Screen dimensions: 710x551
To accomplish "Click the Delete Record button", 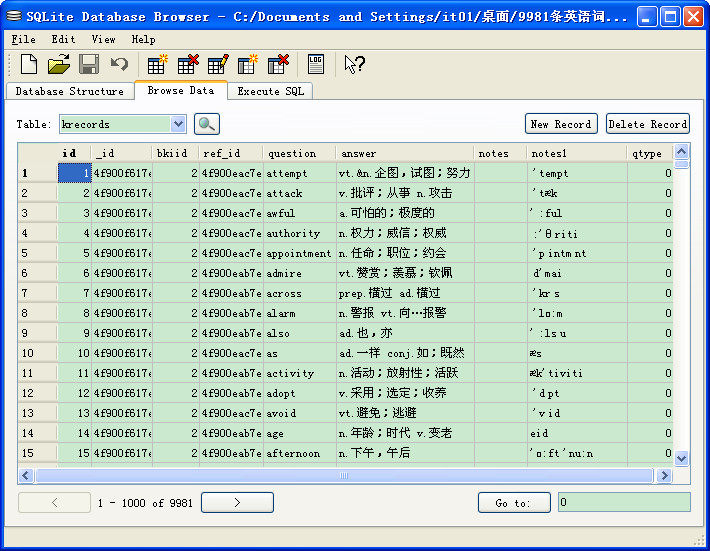I will (648, 124).
